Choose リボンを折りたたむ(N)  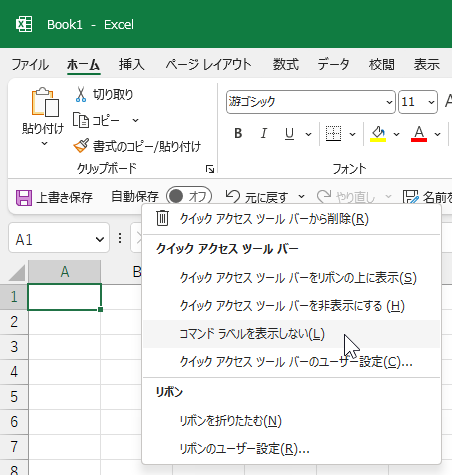292,421
